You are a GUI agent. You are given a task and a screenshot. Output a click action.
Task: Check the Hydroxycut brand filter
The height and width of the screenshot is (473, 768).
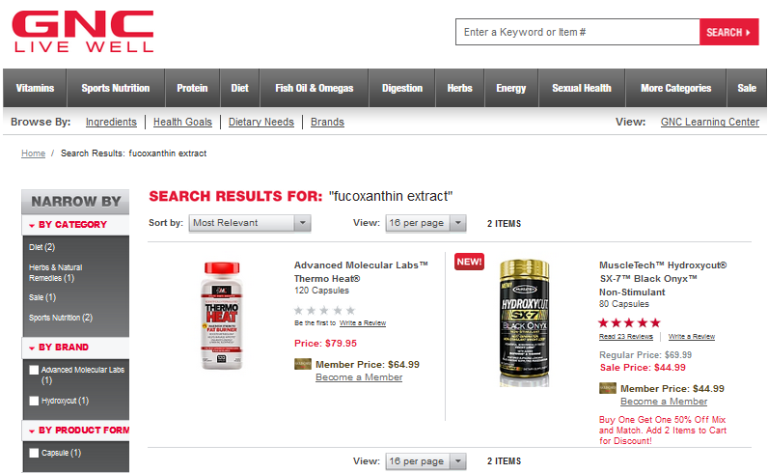pyautogui.click(x=34, y=401)
